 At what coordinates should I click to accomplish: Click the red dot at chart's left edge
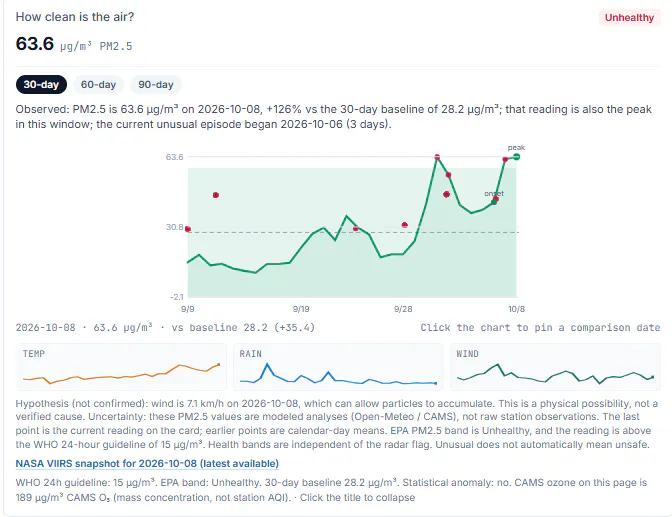click(188, 229)
